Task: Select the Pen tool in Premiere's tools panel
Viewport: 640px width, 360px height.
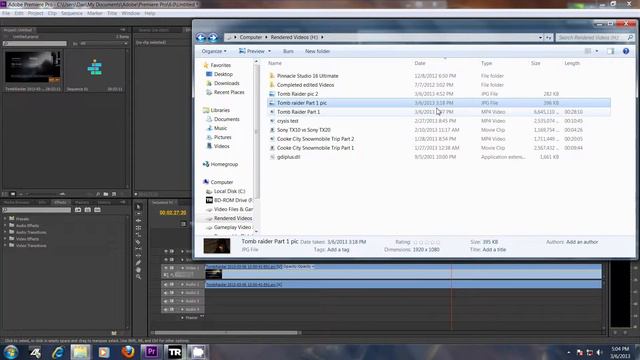Action: coord(138,263)
